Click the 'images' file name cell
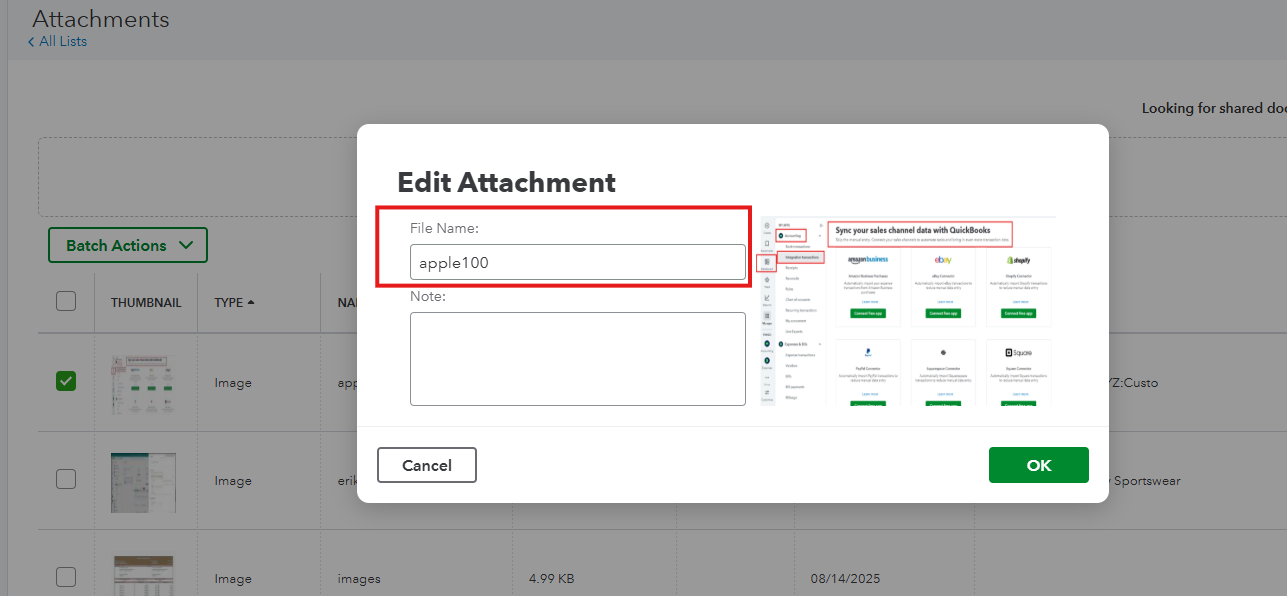The image size is (1287, 596). coord(359,578)
